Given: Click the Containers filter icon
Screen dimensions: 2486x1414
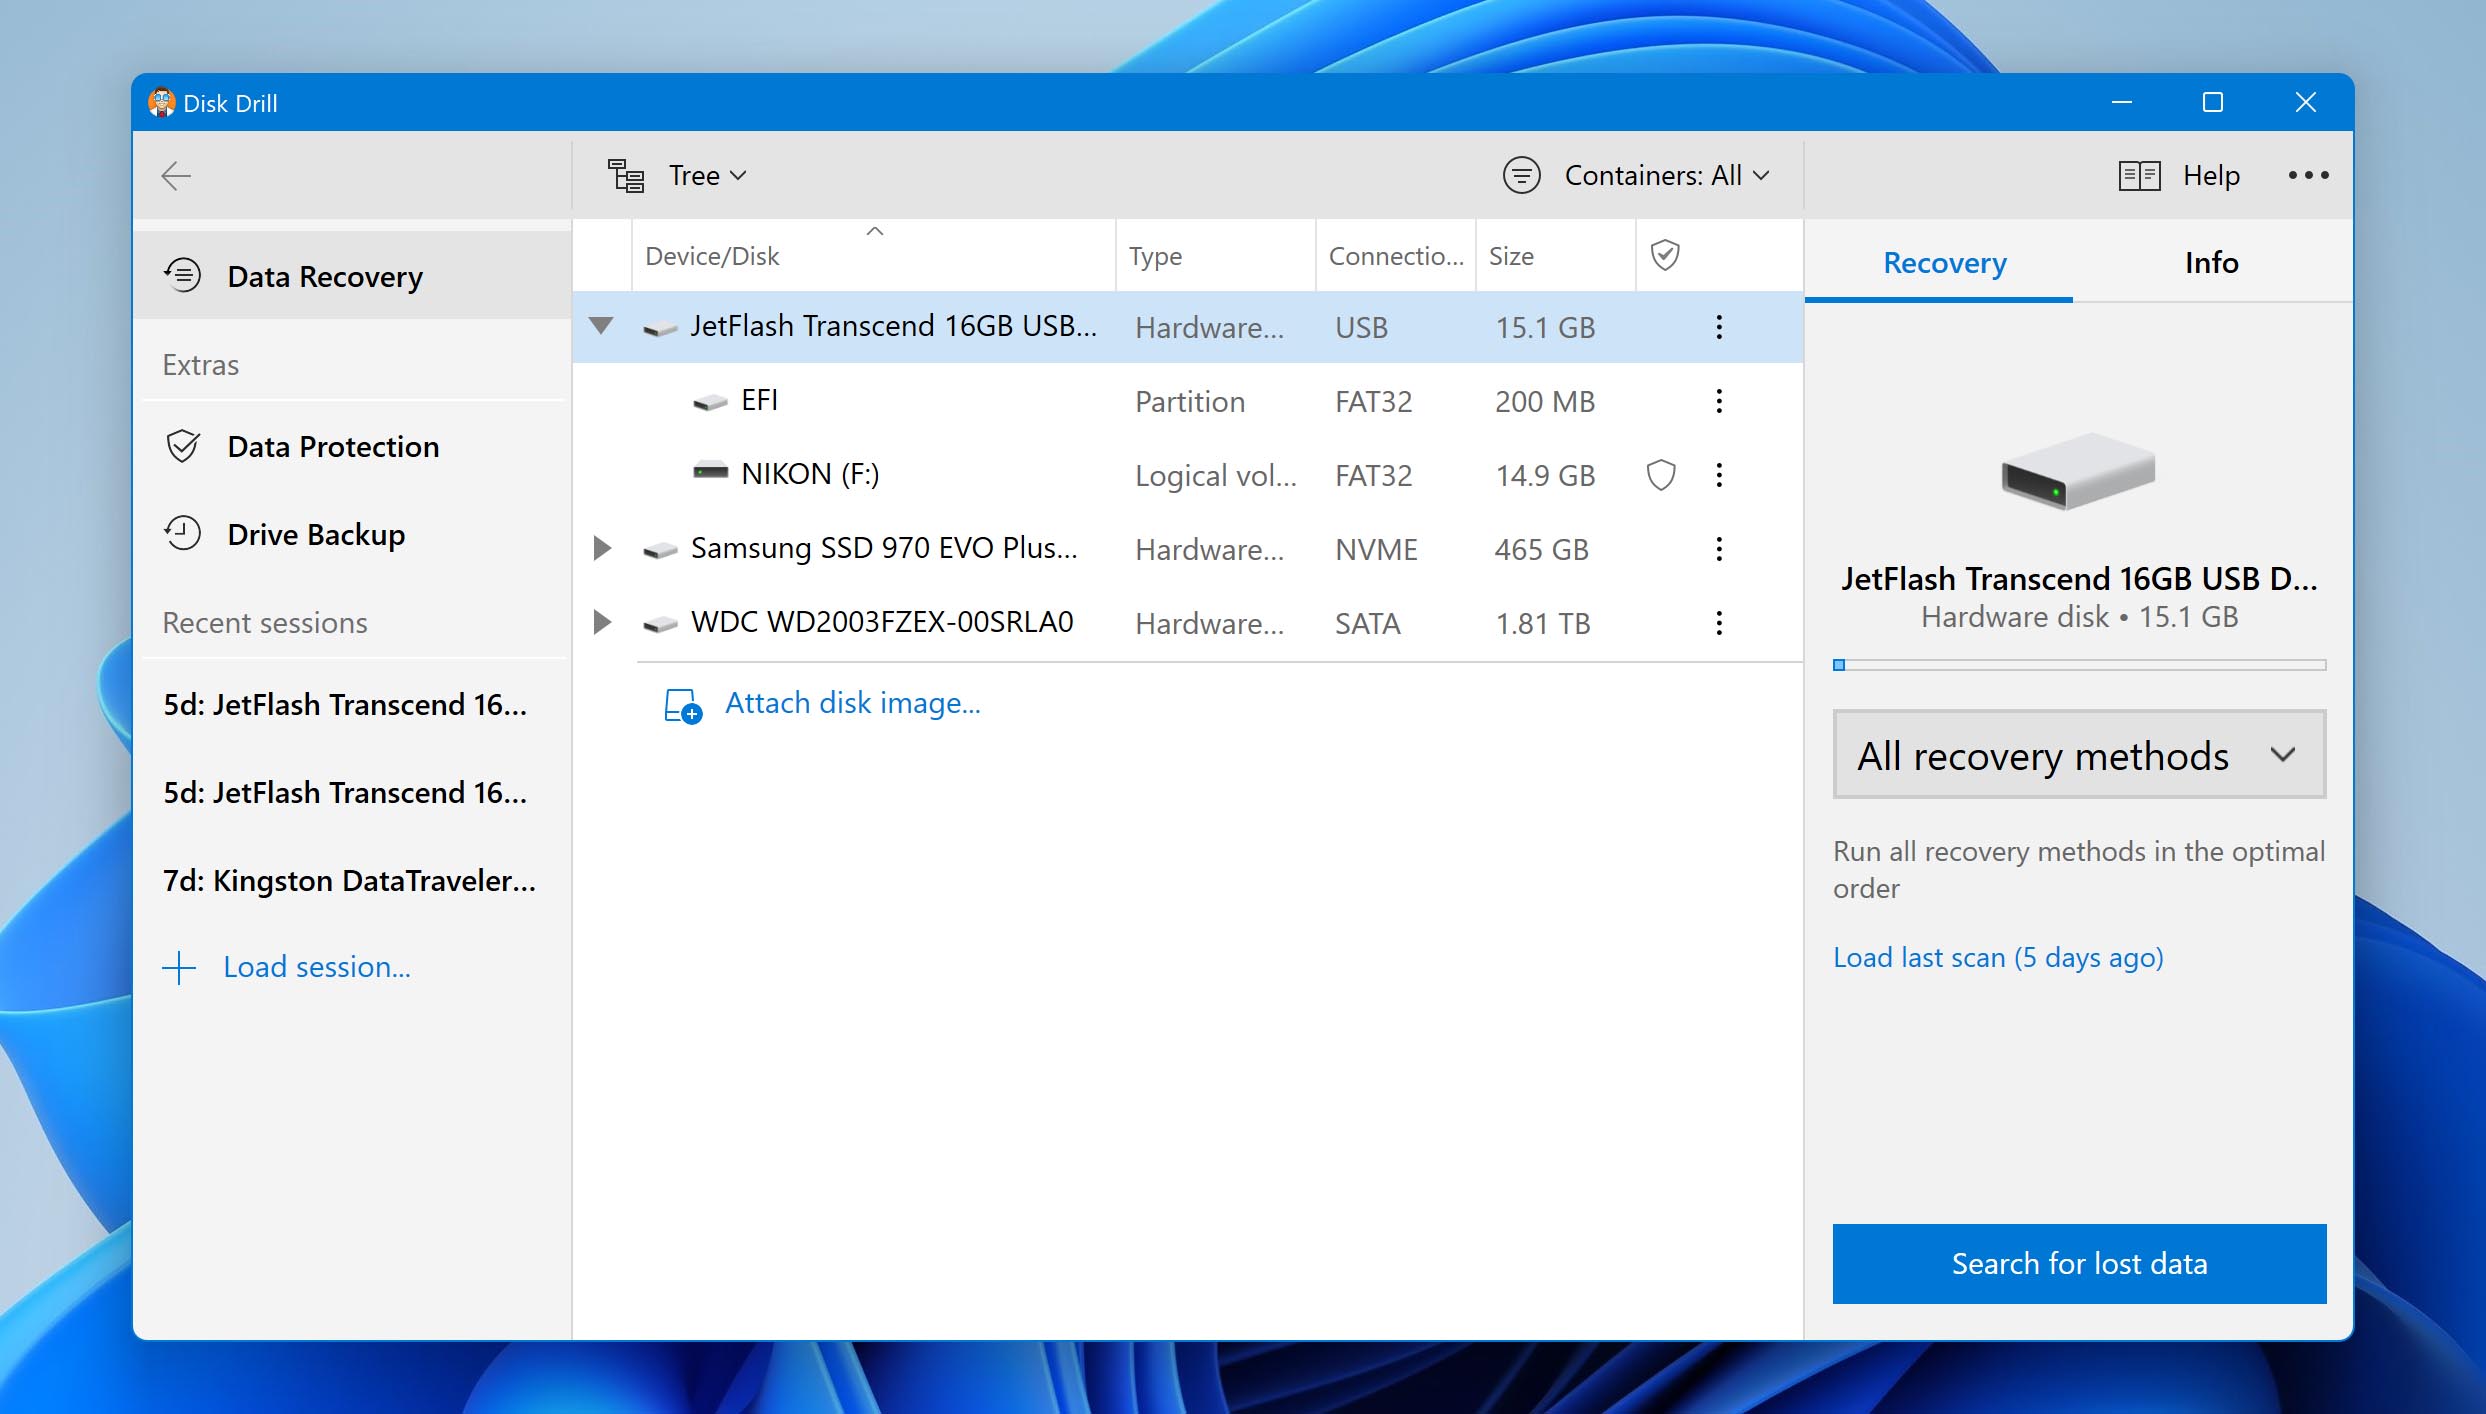Looking at the screenshot, I should pyautogui.click(x=1521, y=176).
